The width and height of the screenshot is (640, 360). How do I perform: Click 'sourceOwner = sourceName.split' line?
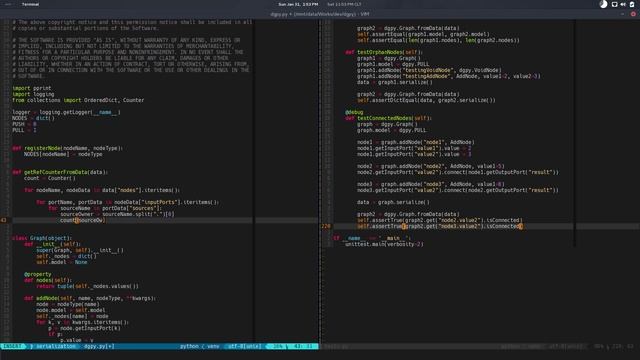point(118,214)
